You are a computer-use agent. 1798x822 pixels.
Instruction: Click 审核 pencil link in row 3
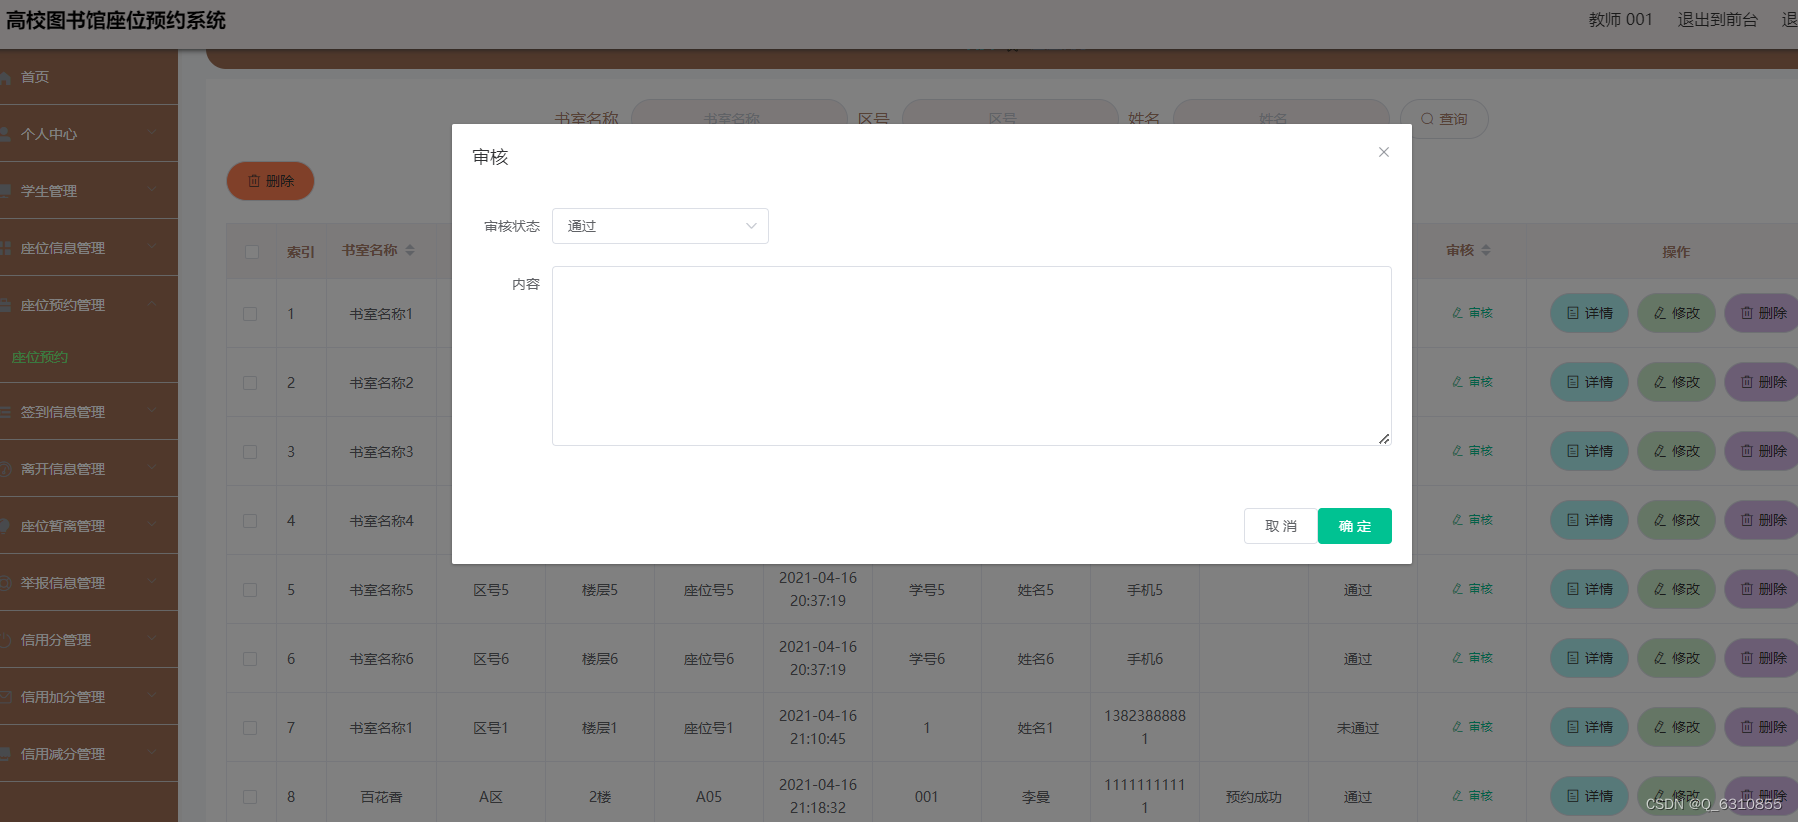pos(1472,451)
